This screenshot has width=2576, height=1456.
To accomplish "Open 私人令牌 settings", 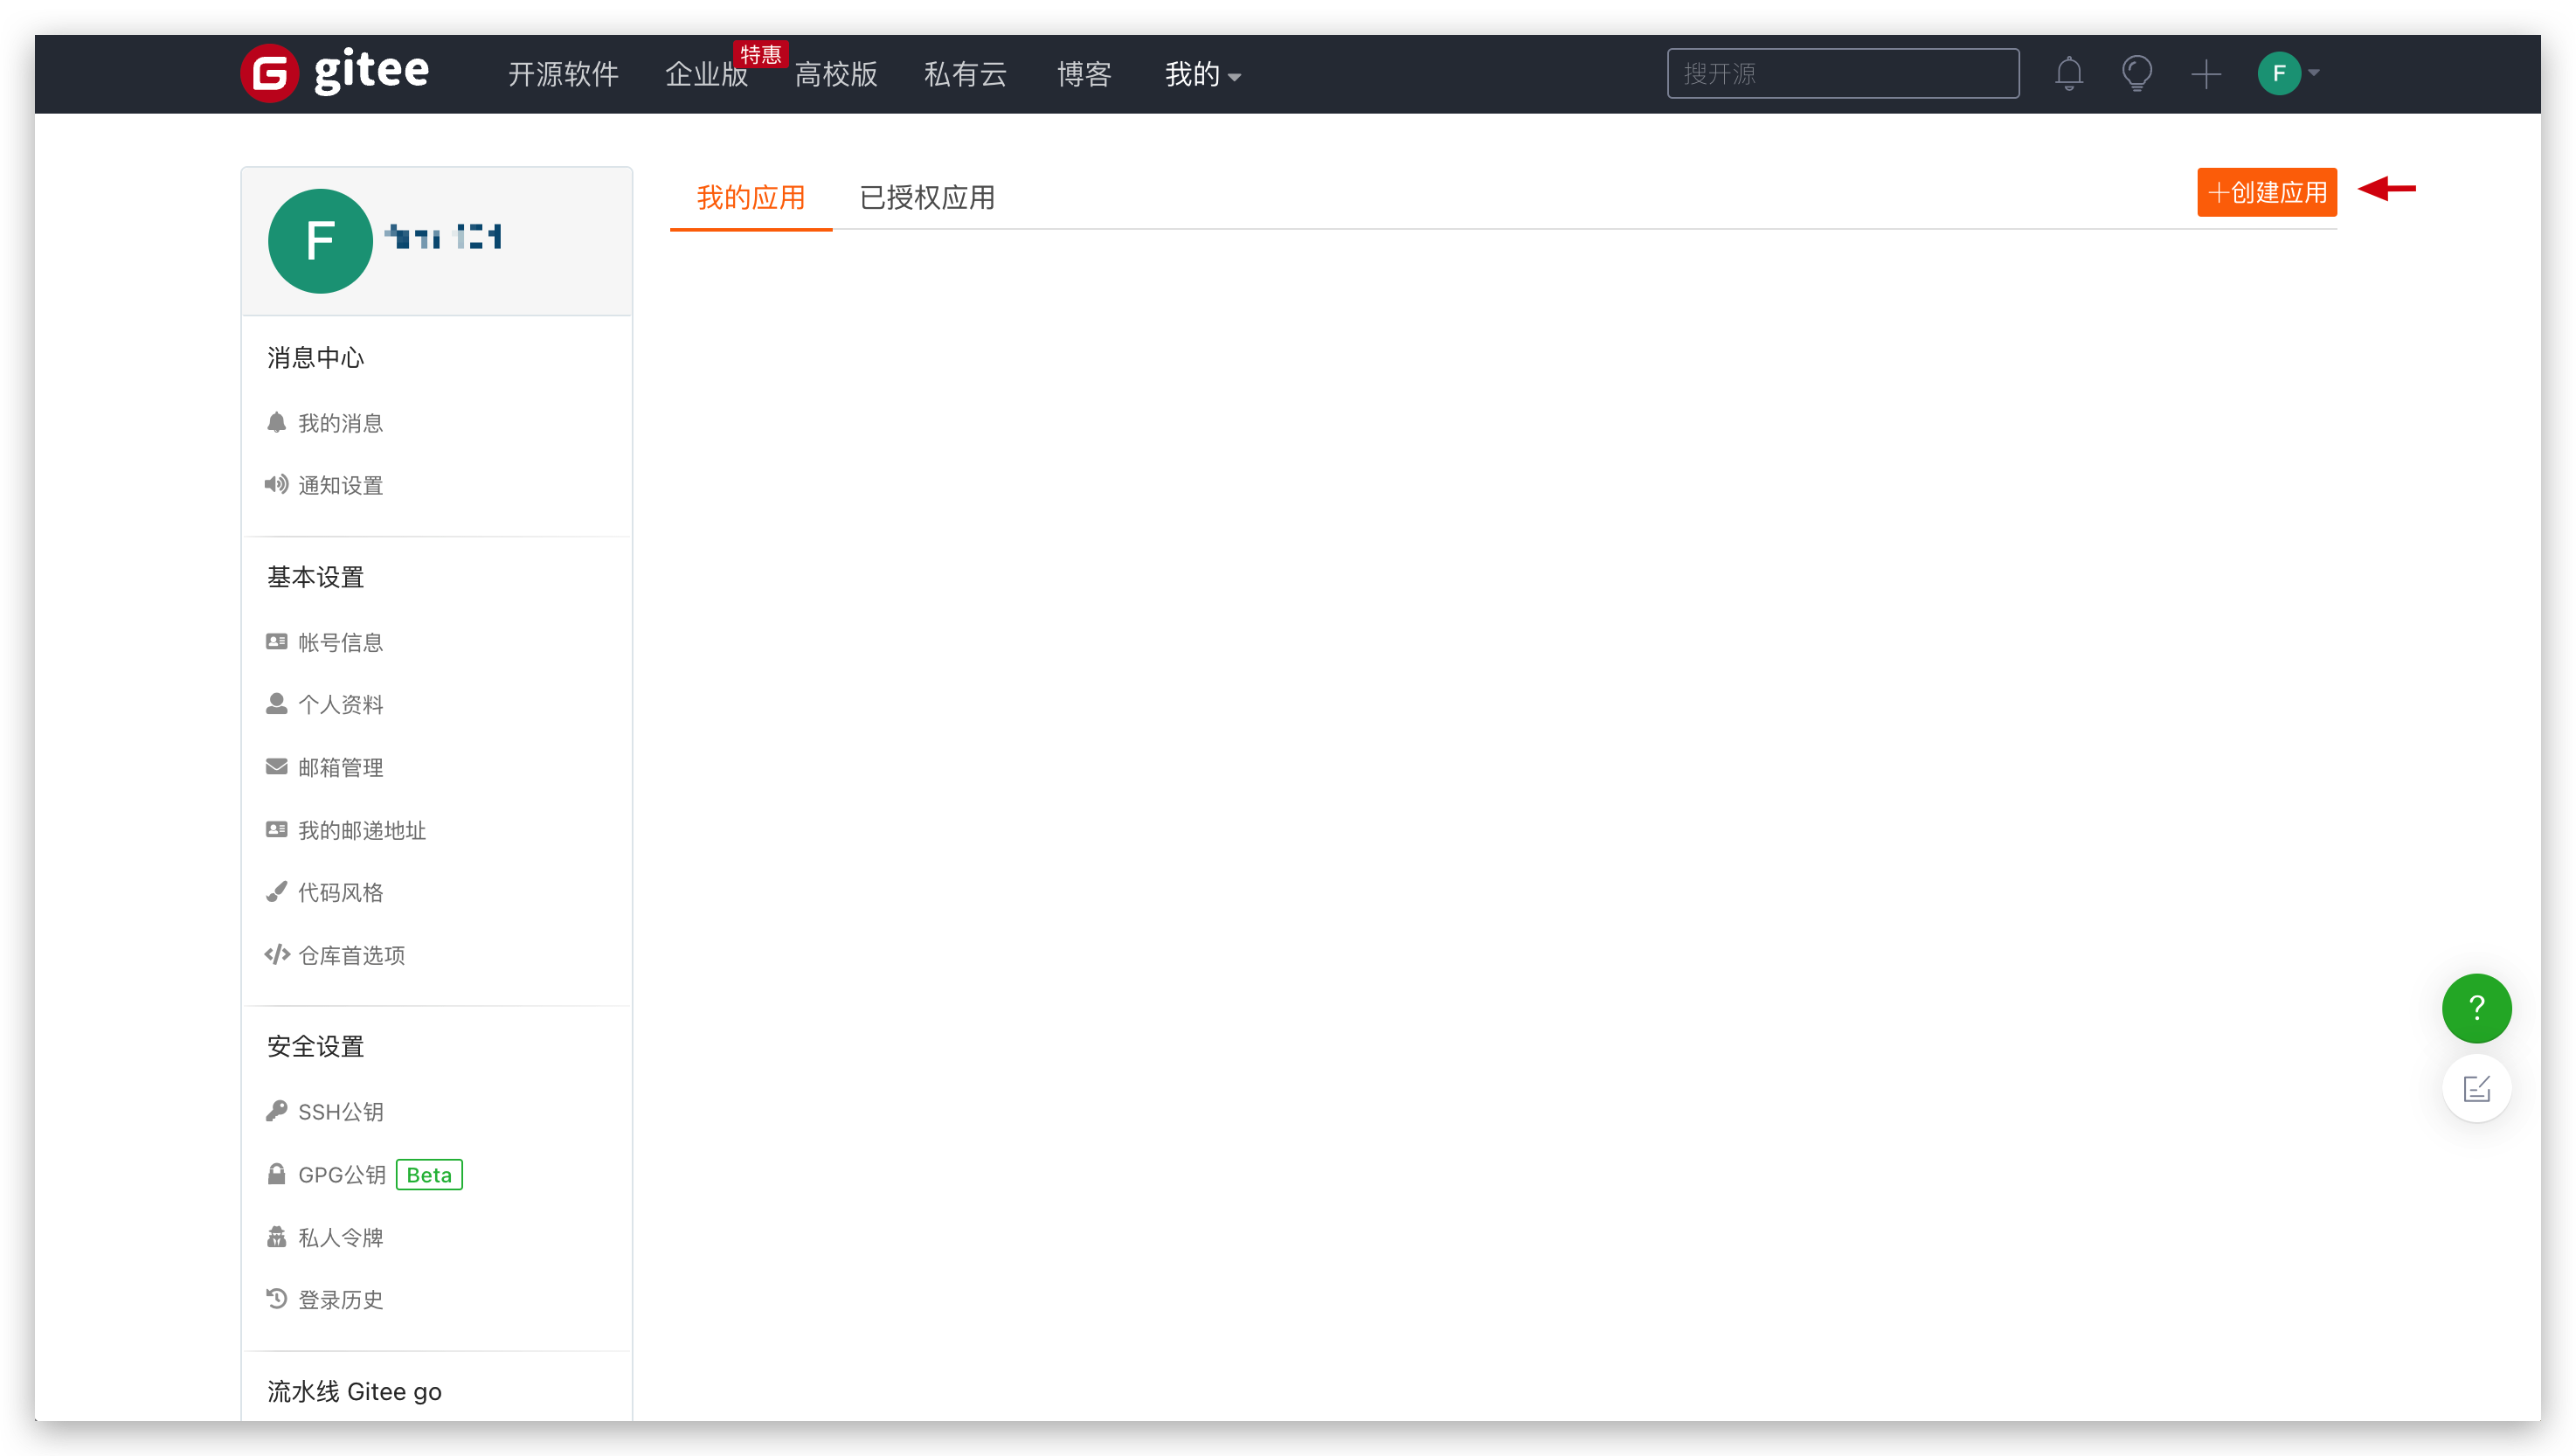I will coord(339,1237).
